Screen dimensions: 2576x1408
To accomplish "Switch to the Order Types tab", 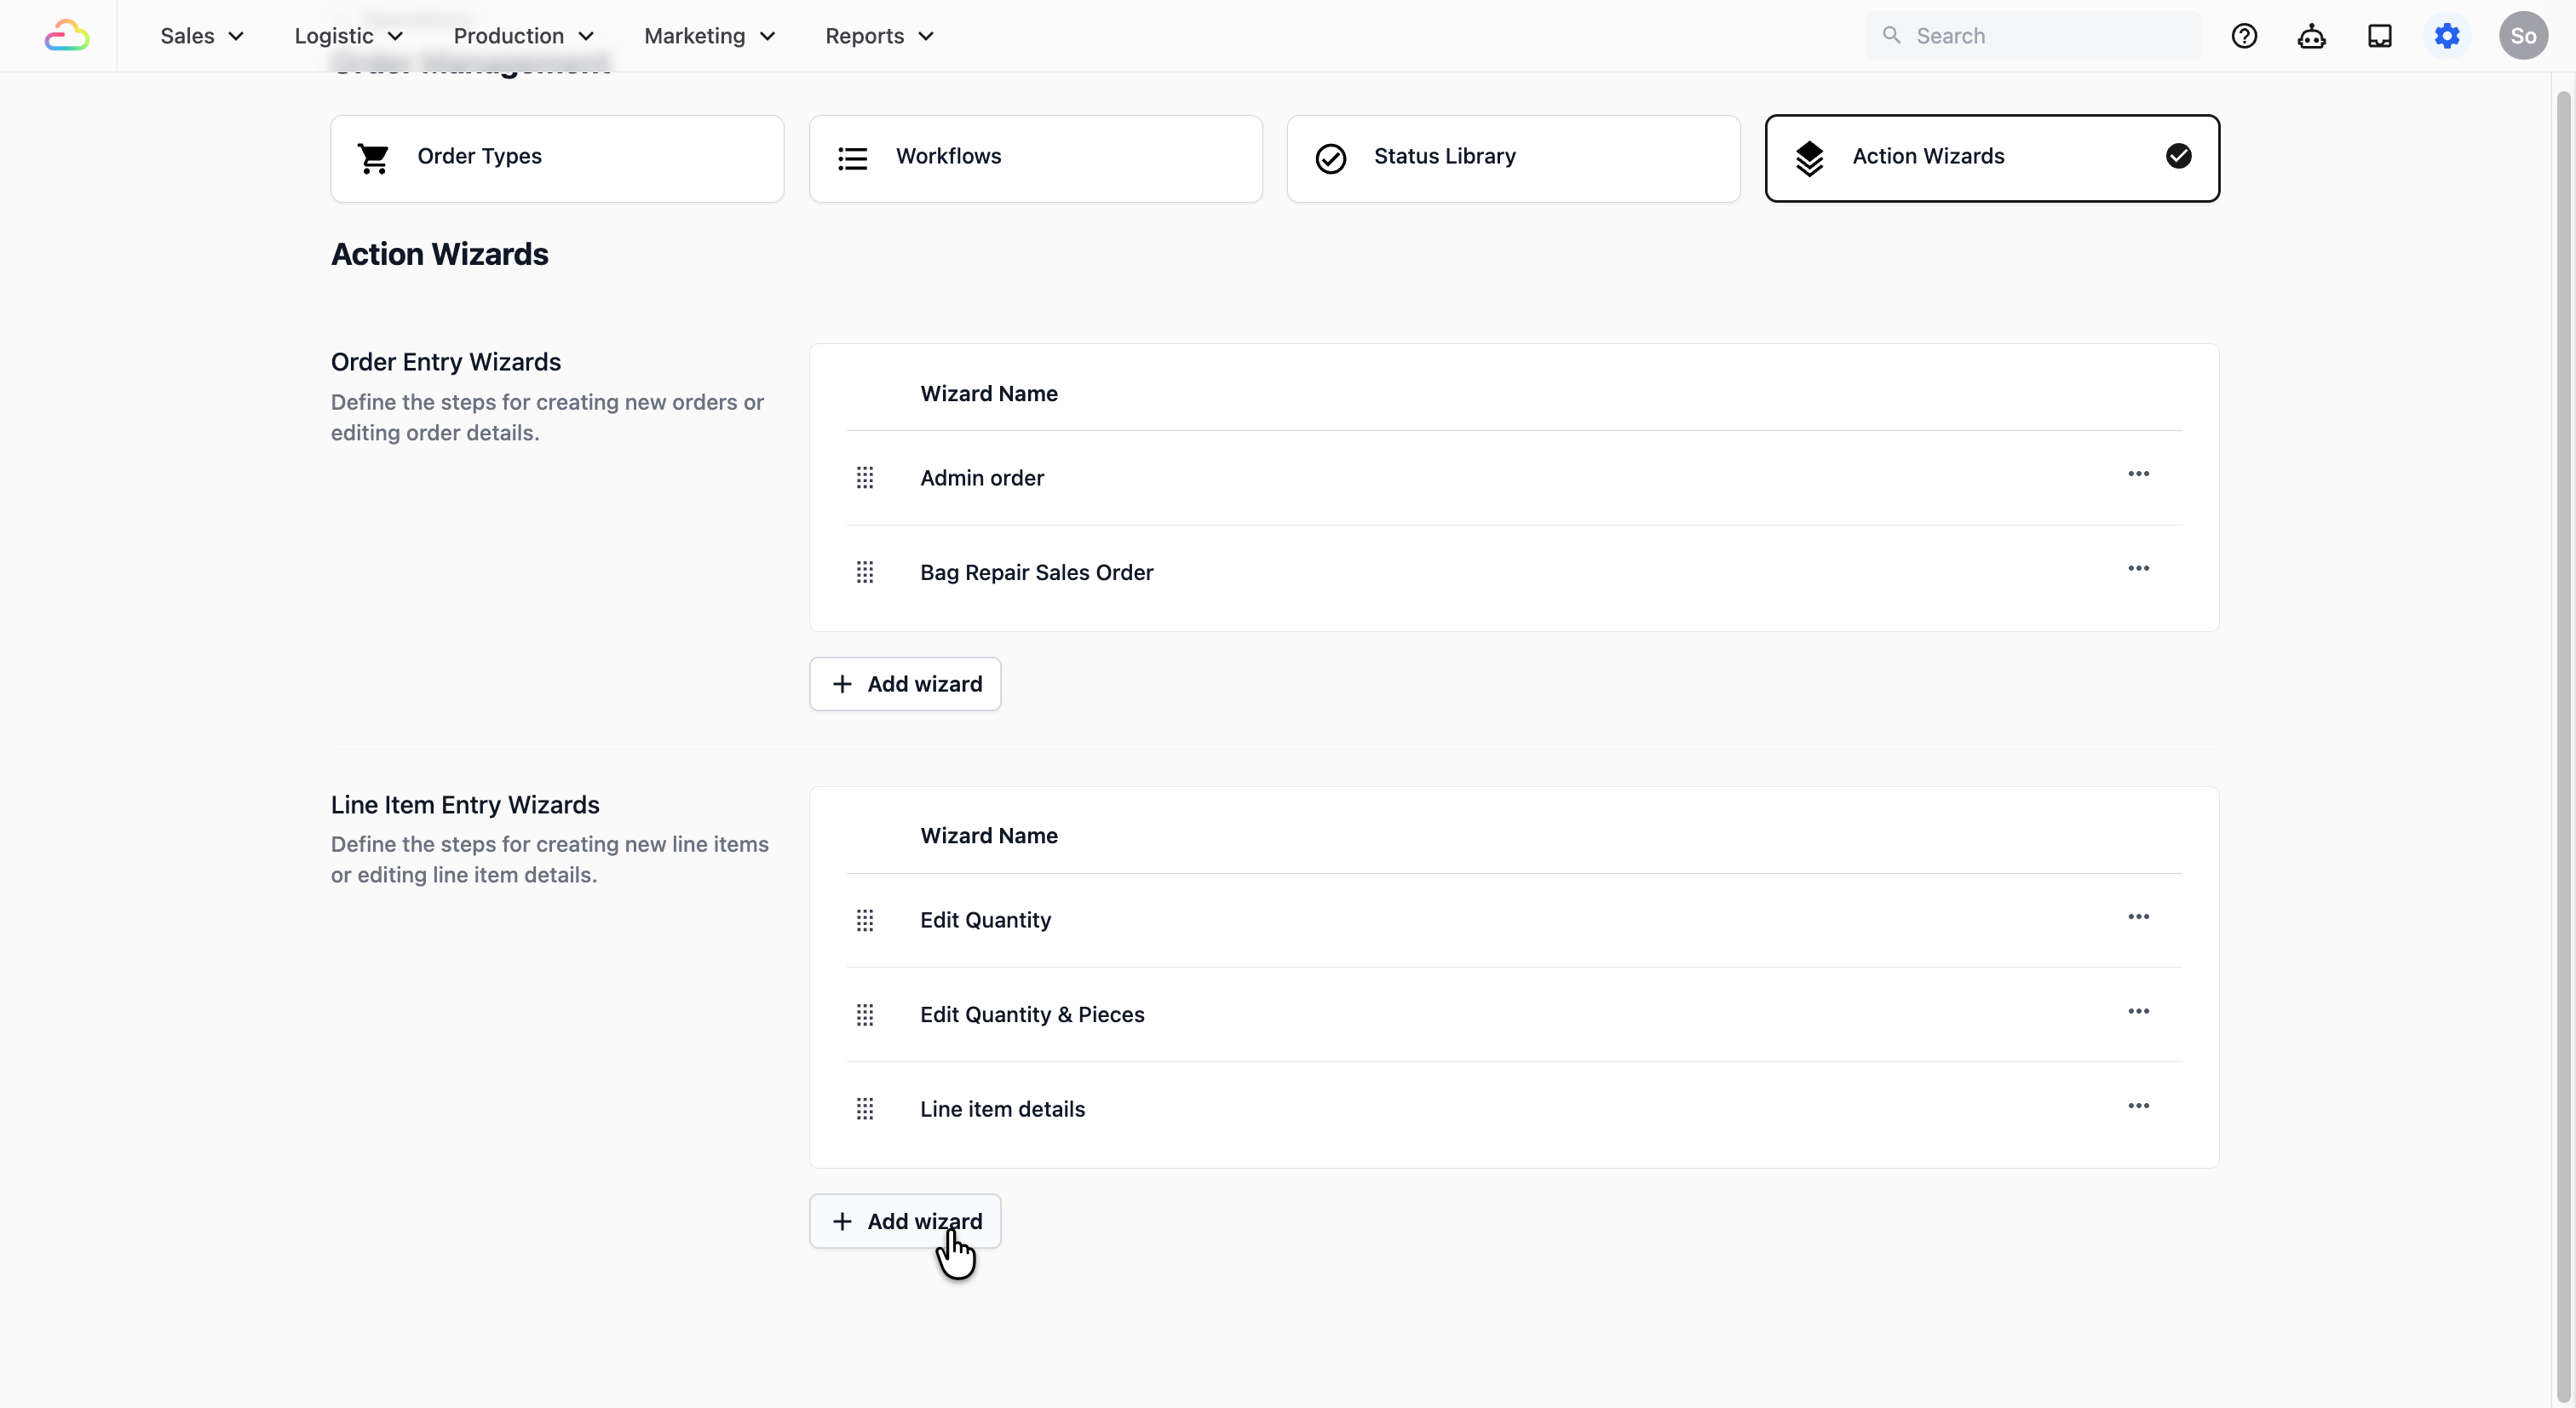I will click(x=557, y=158).
